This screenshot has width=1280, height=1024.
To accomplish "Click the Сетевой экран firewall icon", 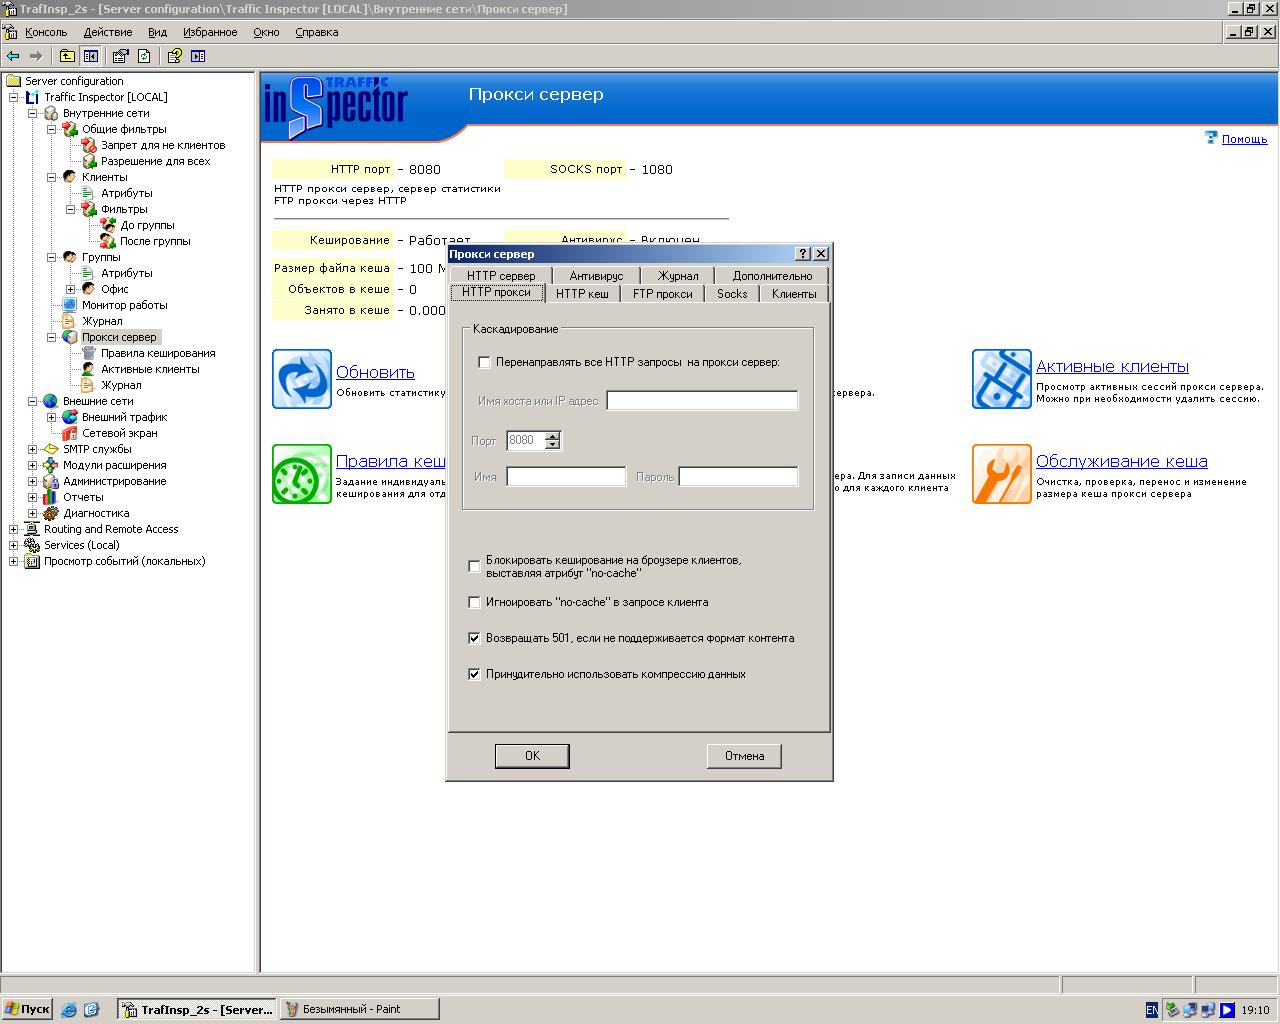I will (x=70, y=433).
